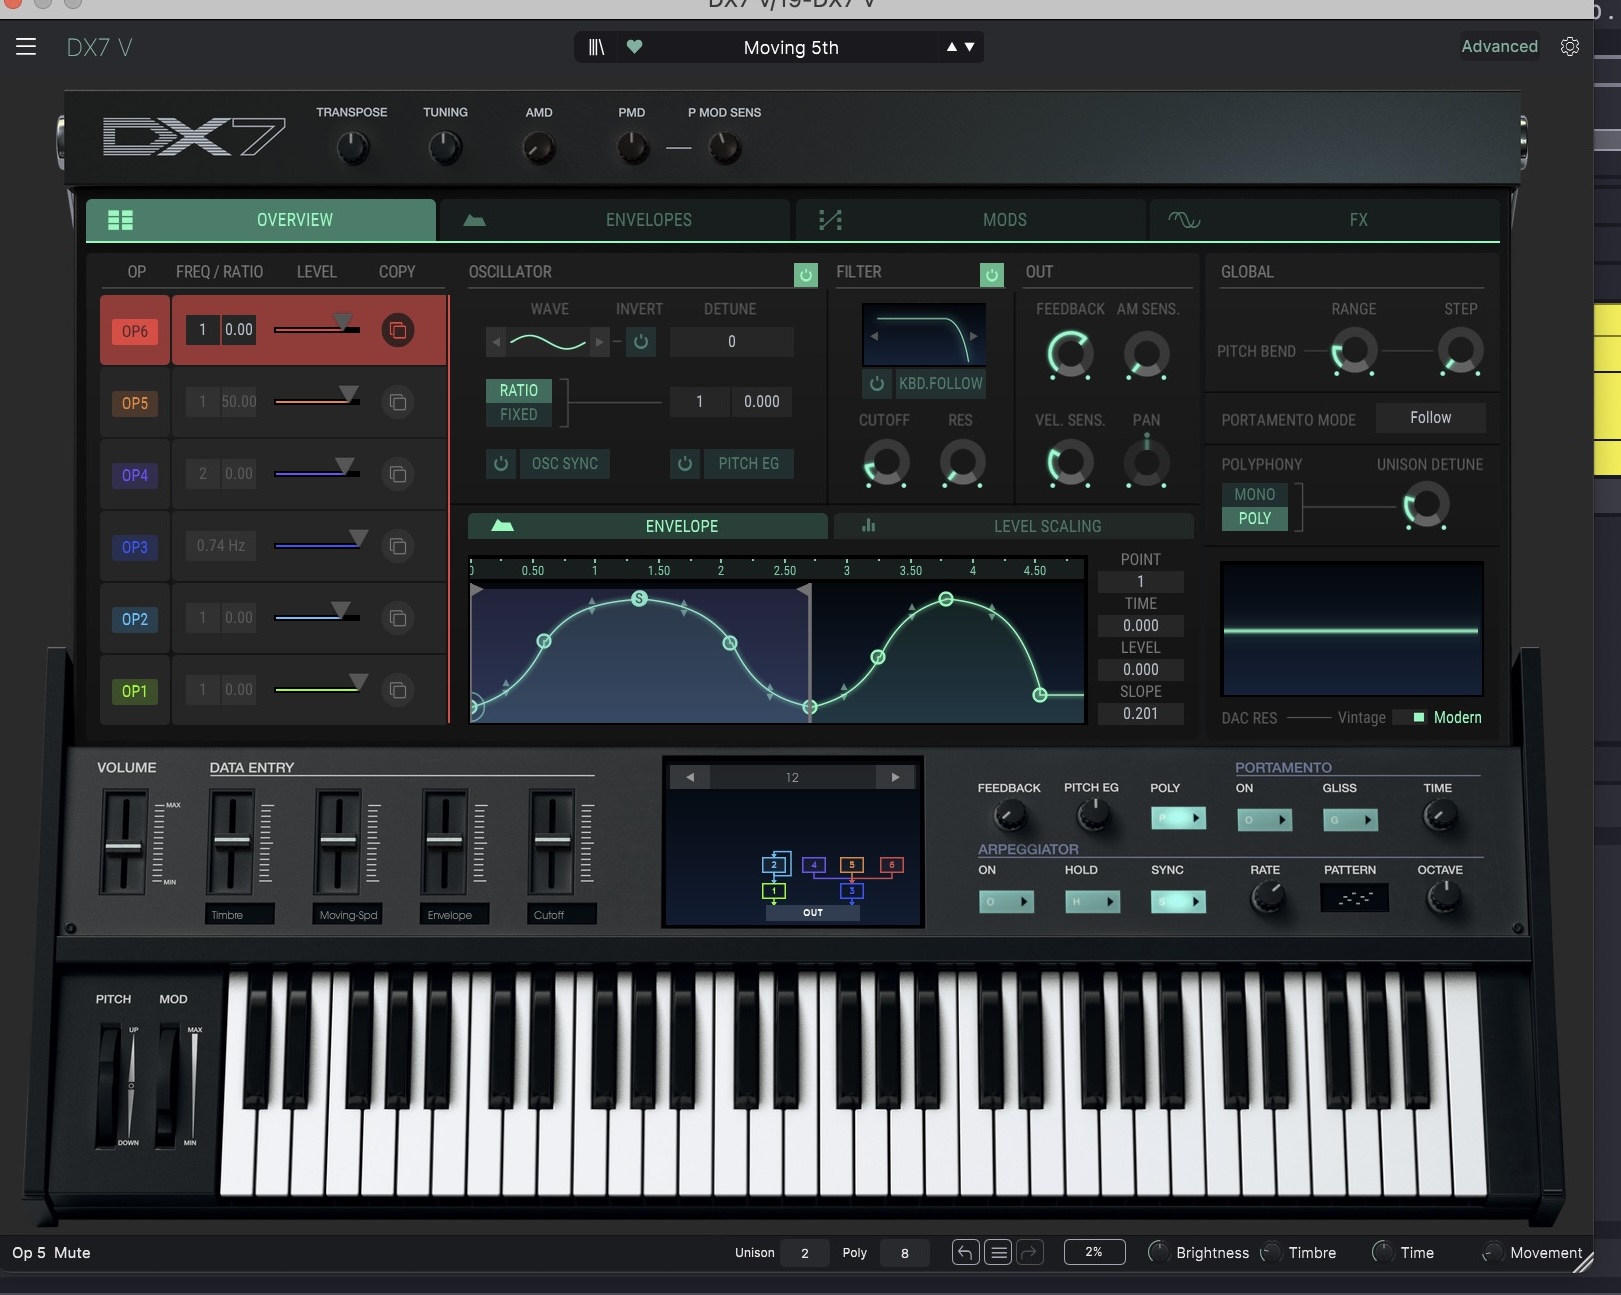This screenshot has width=1621, height=1295.
Task: Copy operator OP4 settings
Action: click(x=397, y=474)
